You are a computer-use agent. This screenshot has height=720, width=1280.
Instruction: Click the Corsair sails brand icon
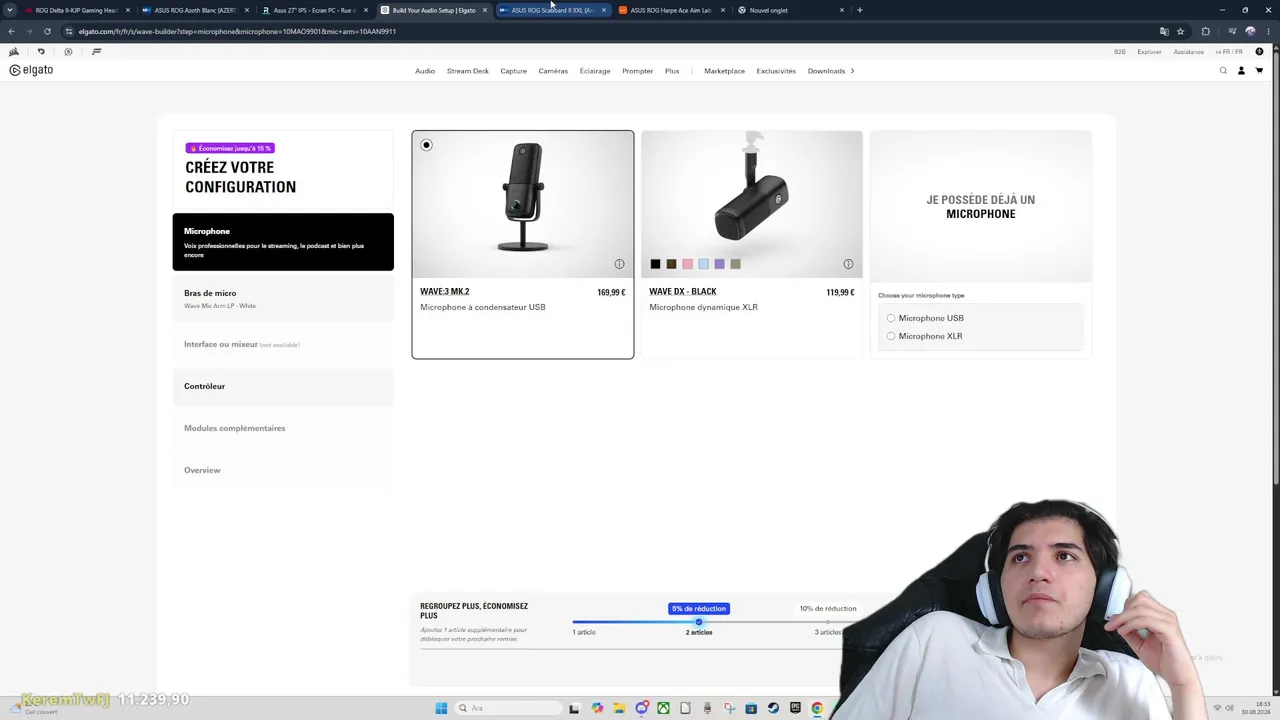[x=13, y=51]
